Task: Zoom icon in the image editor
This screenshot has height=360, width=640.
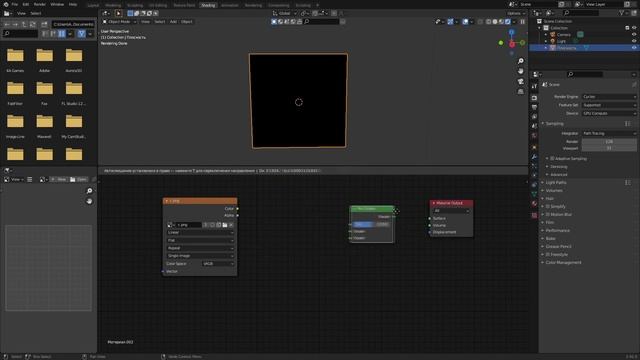Action: coord(89,191)
